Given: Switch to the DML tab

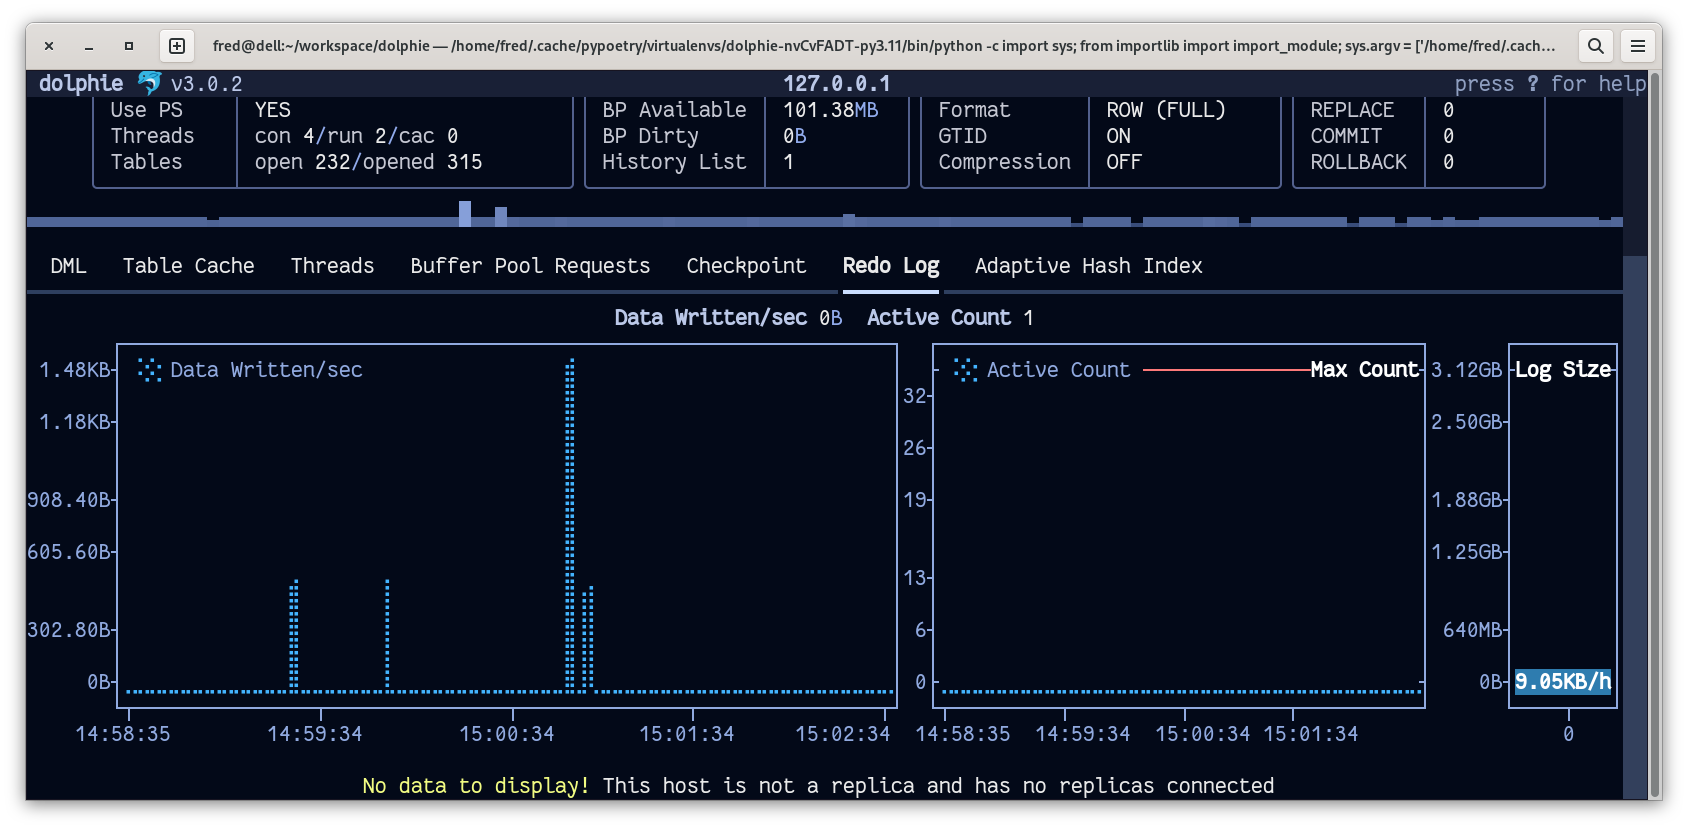Looking at the screenshot, I should [x=68, y=266].
